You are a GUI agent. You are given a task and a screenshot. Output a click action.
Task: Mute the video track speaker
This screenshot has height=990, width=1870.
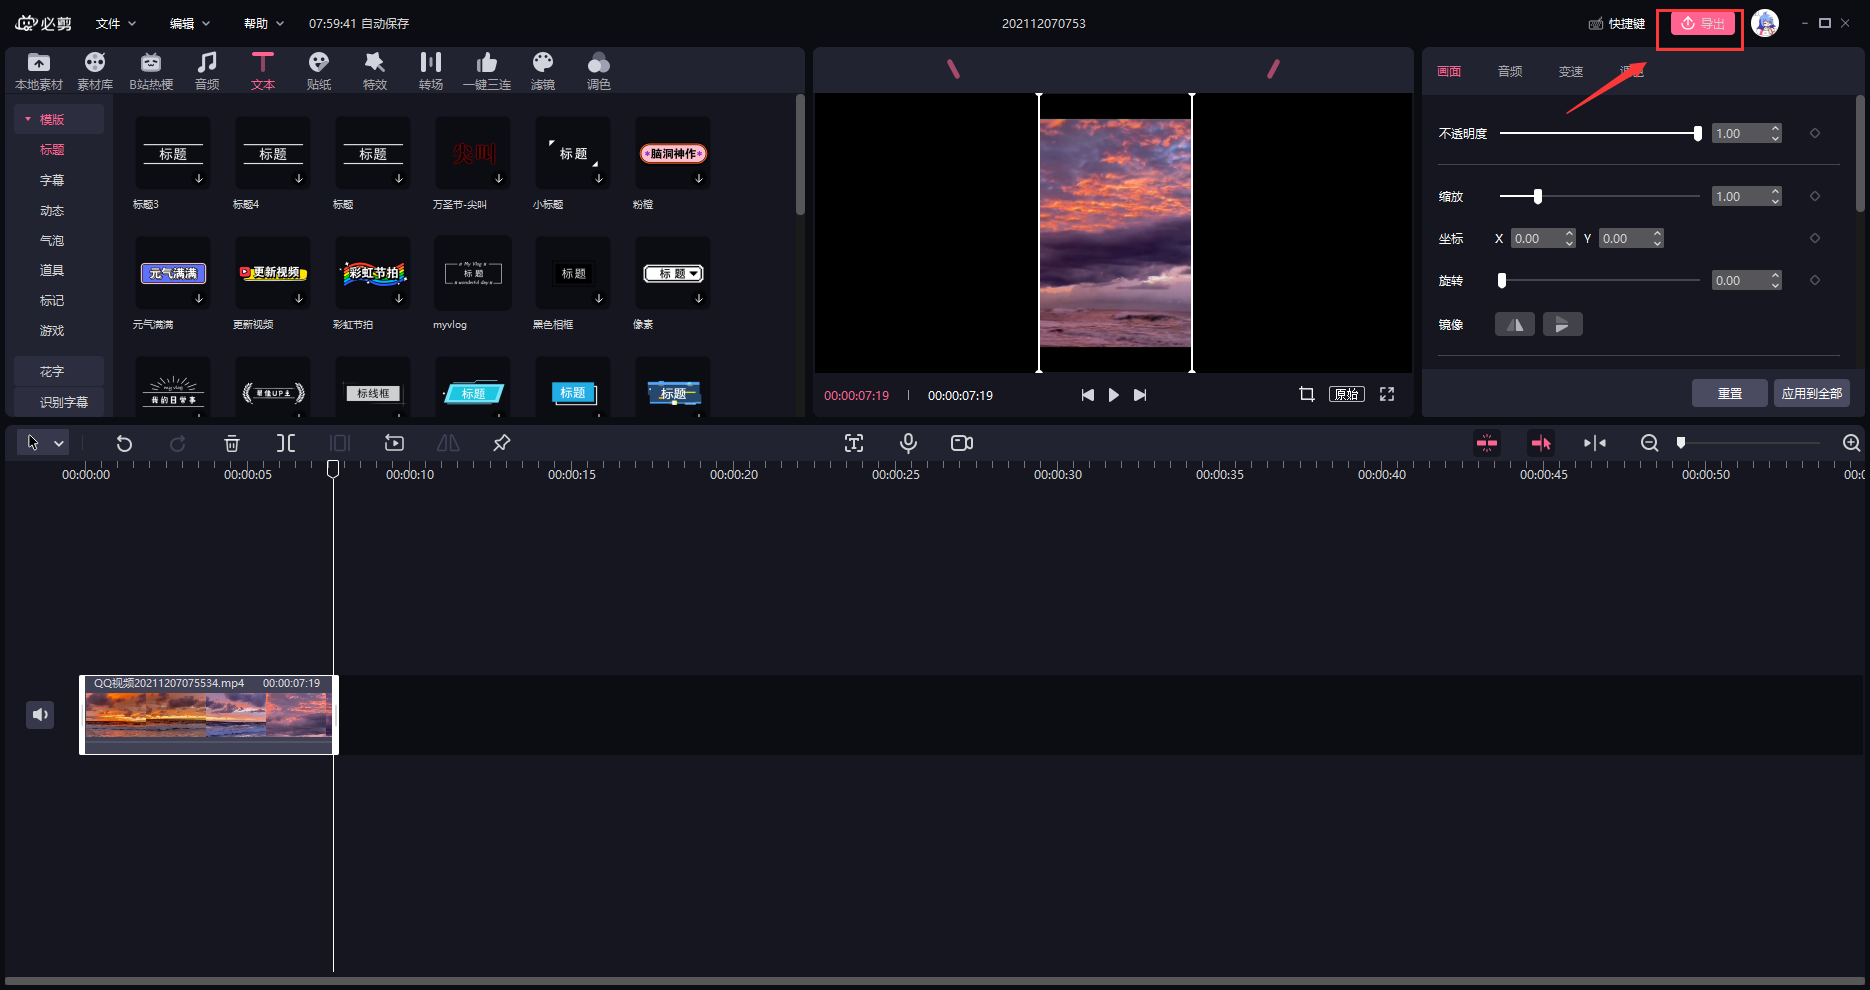[40, 714]
